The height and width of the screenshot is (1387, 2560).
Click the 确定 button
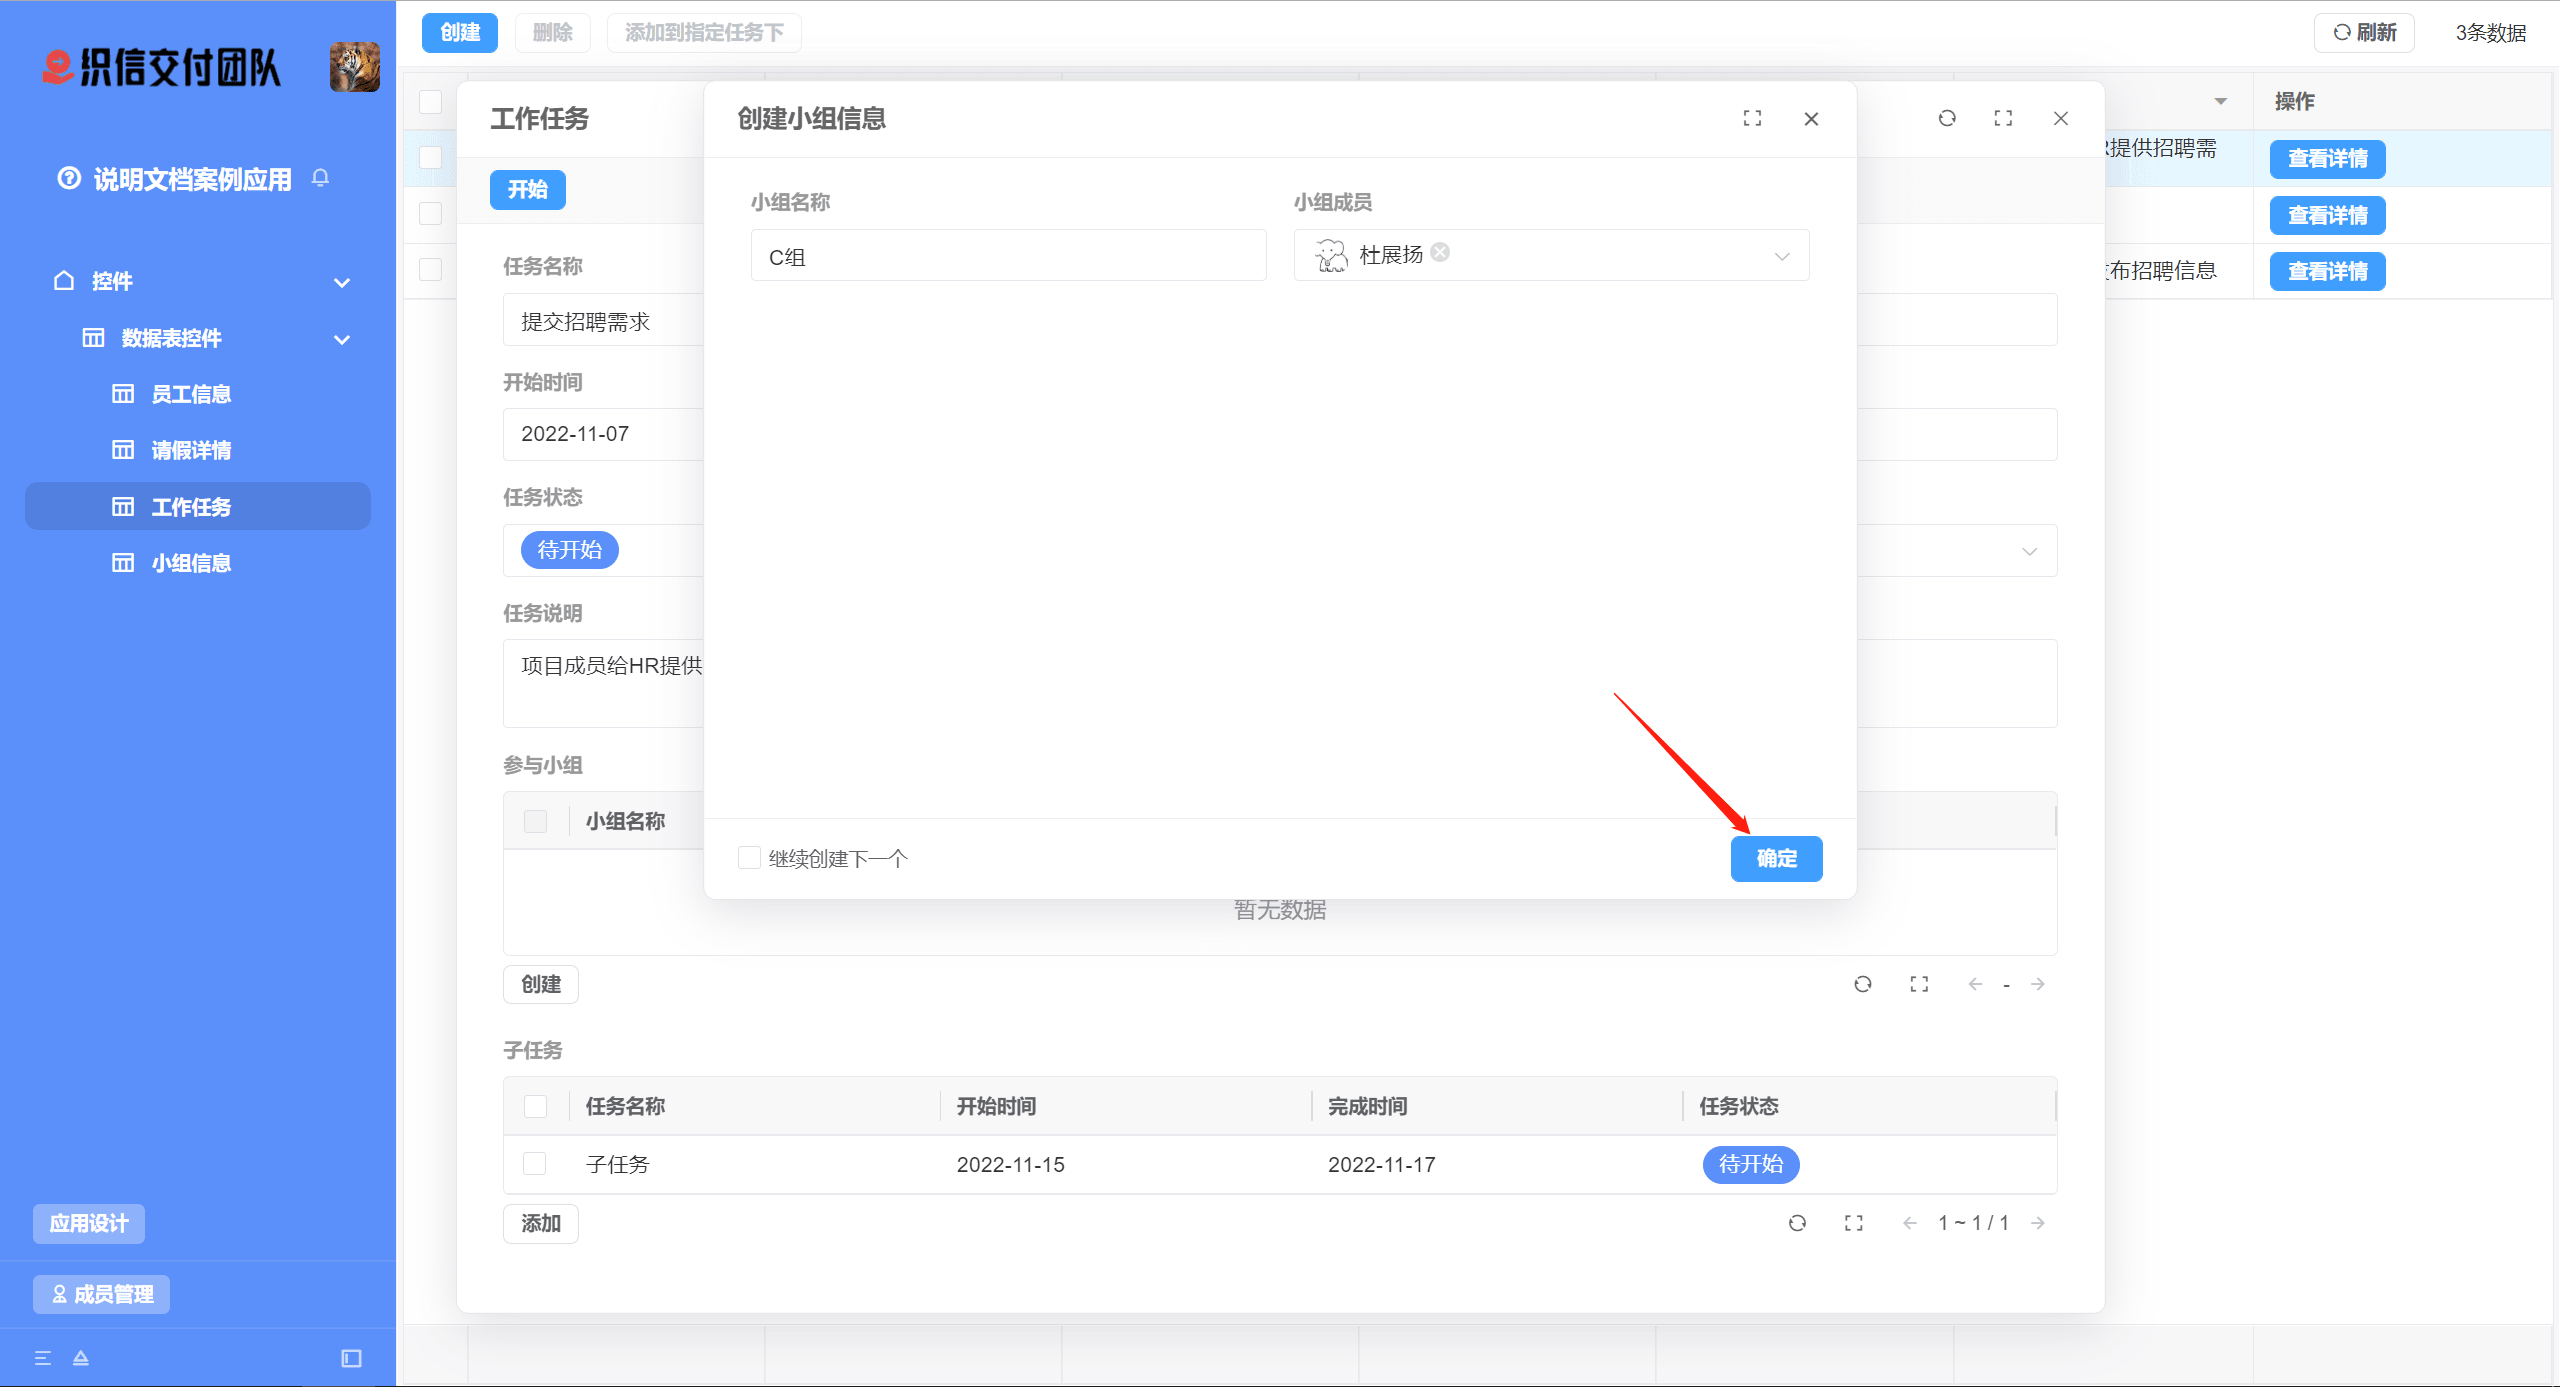[x=1776, y=858]
